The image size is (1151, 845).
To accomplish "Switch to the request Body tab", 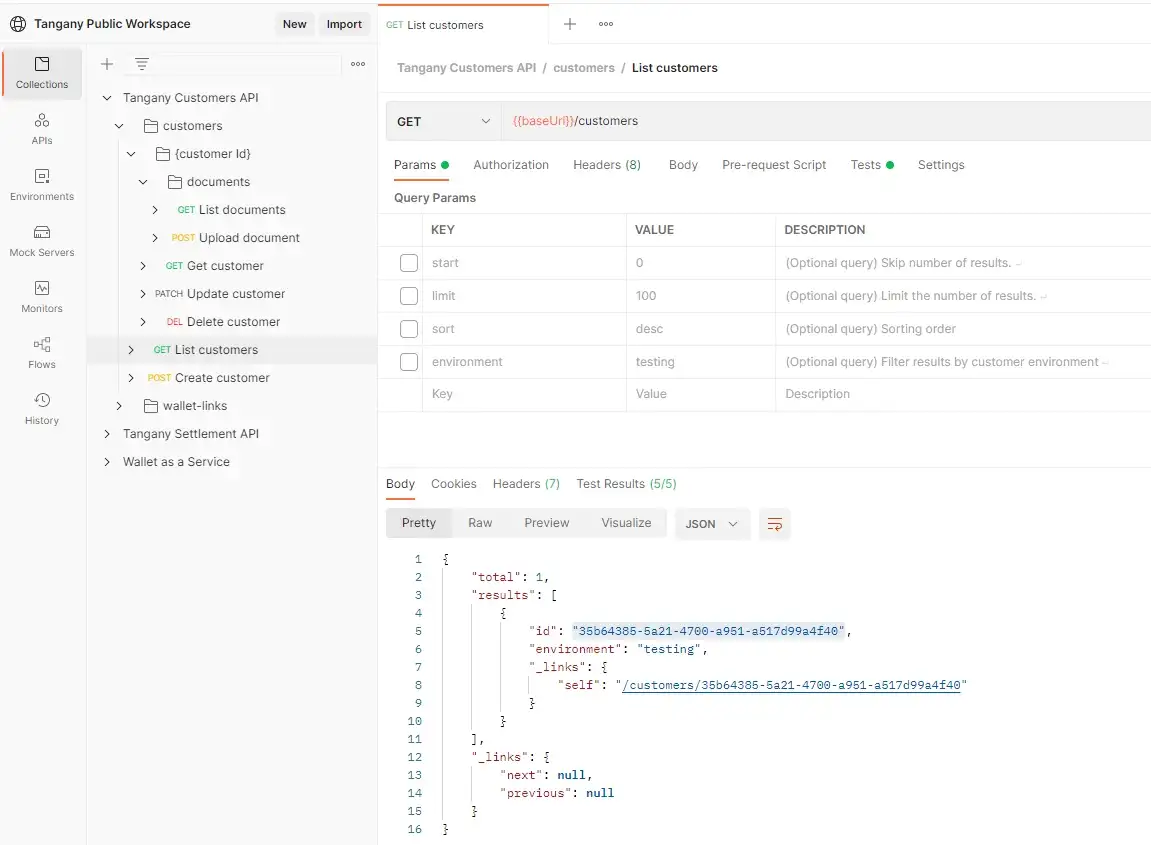I will coord(683,165).
